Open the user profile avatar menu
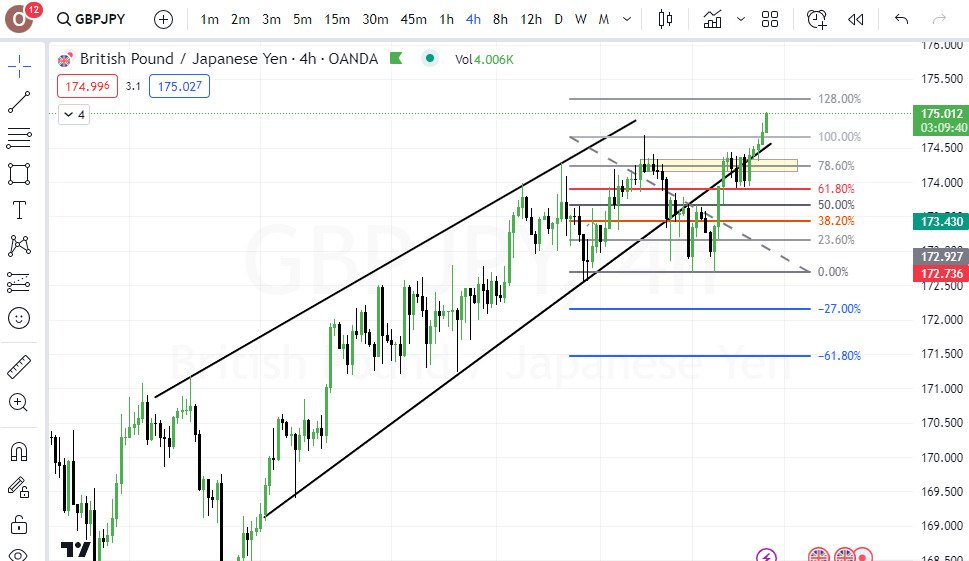This screenshot has height=561, width=969. click(19, 19)
